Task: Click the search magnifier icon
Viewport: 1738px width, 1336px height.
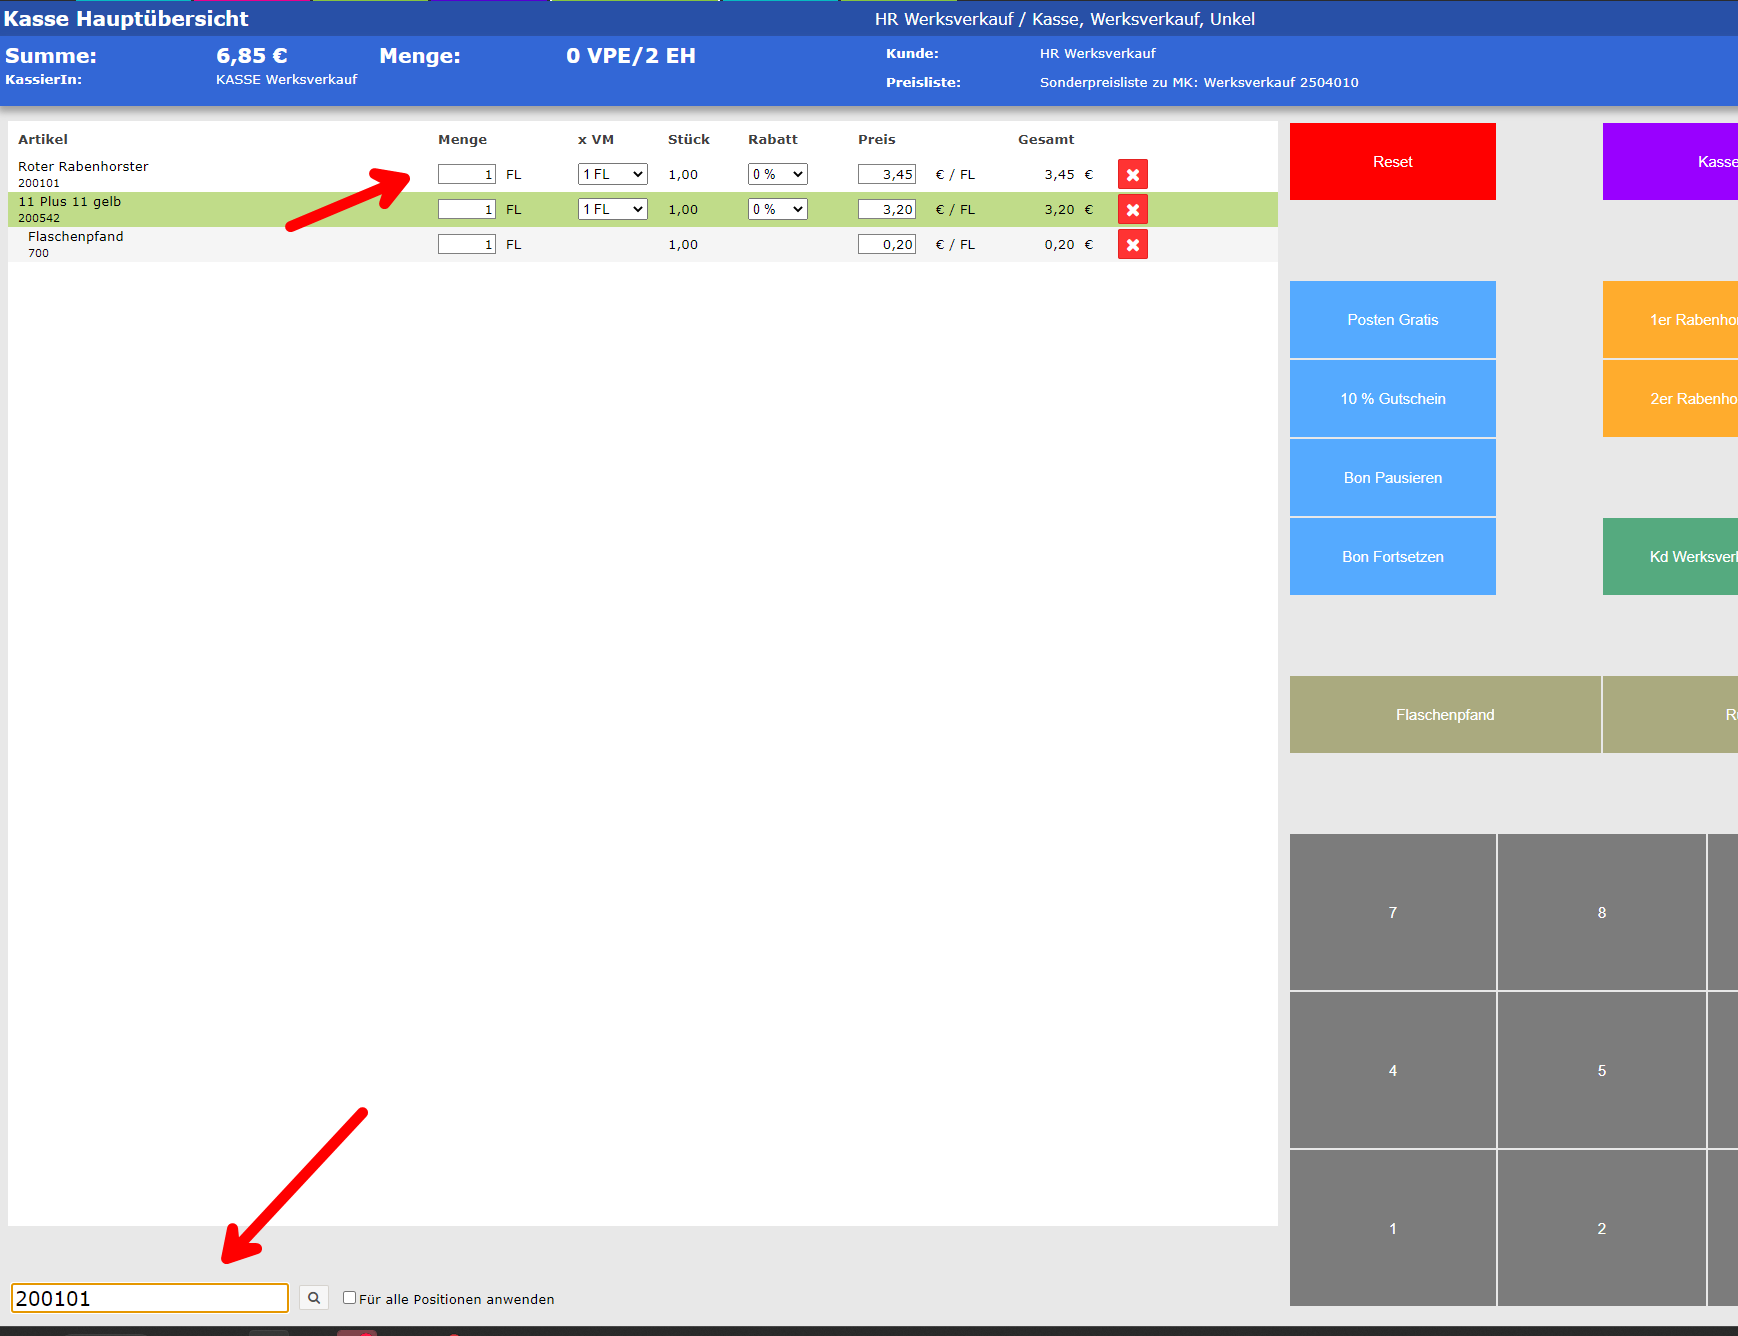Action: (x=314, y=1298)
